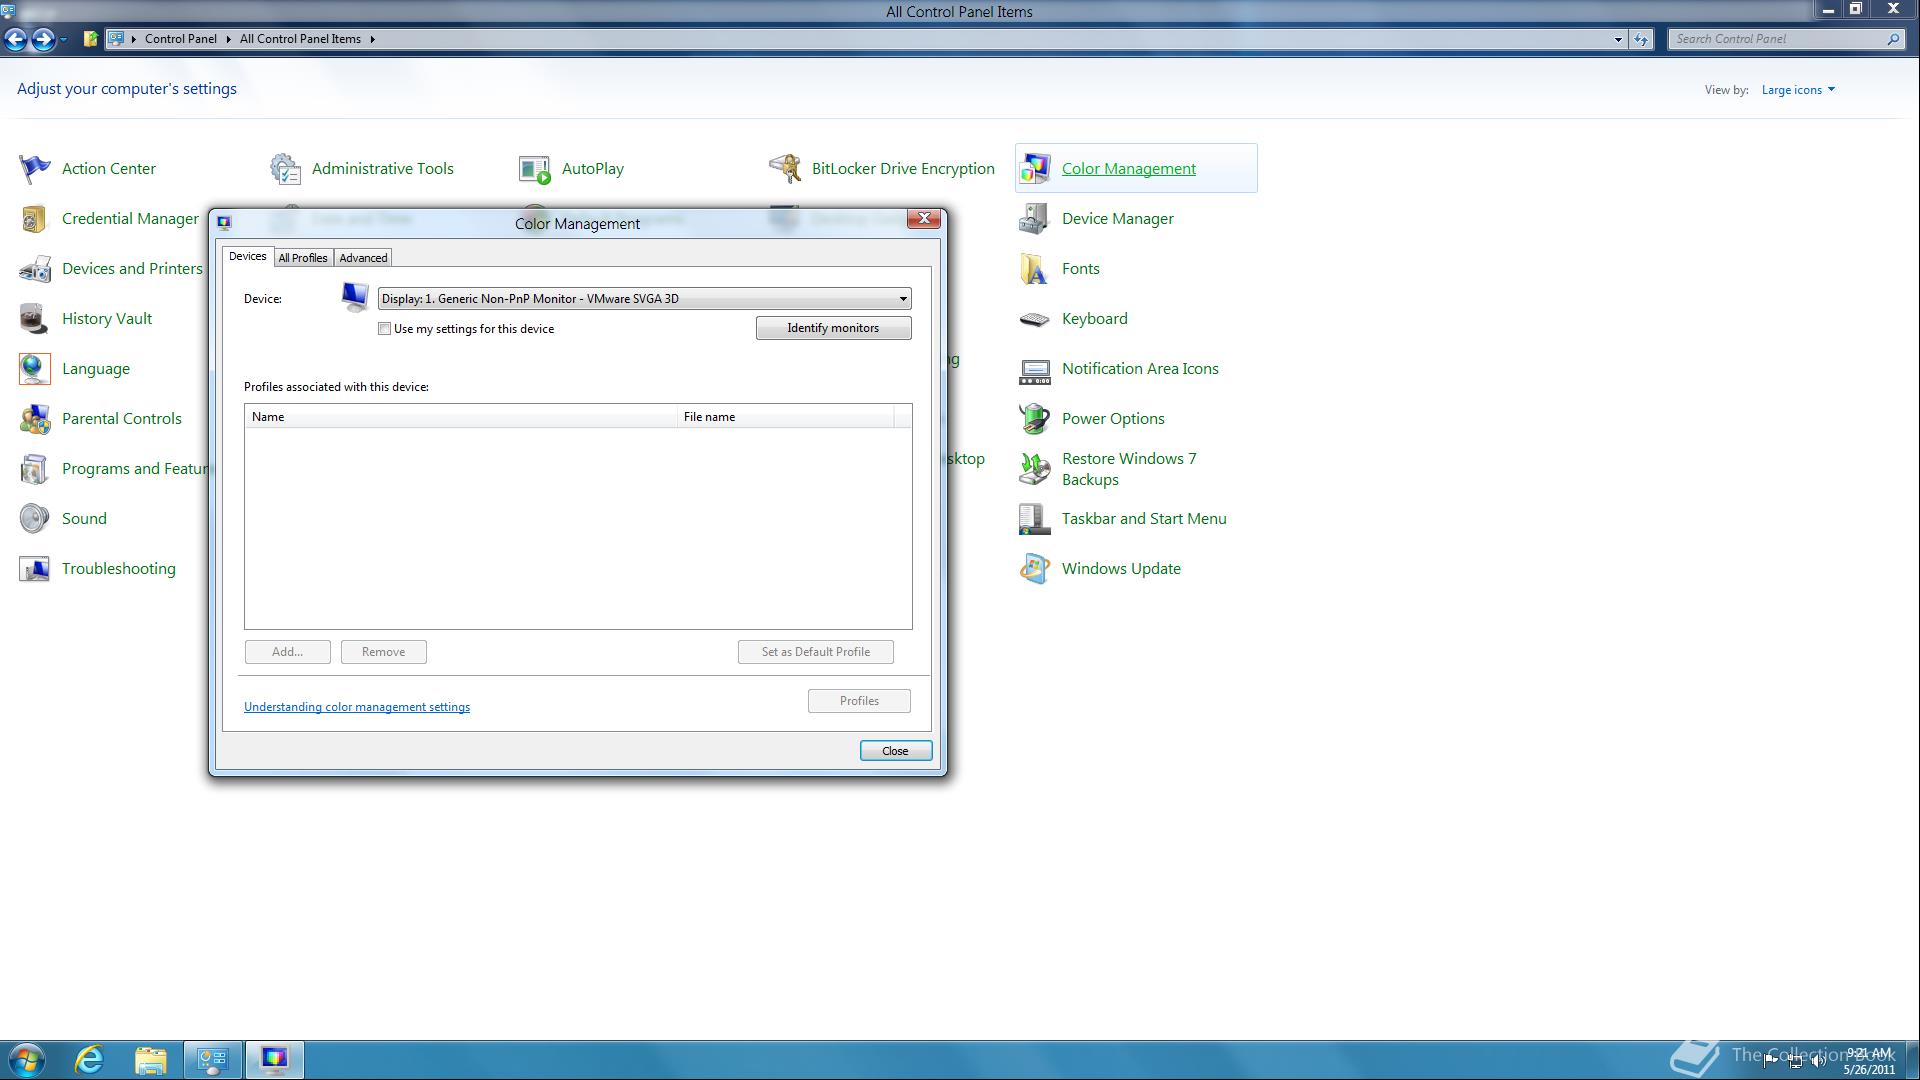This screenshot has height=1080, width=1920.
Task: Open the History Vault icon
Action: 34,319
